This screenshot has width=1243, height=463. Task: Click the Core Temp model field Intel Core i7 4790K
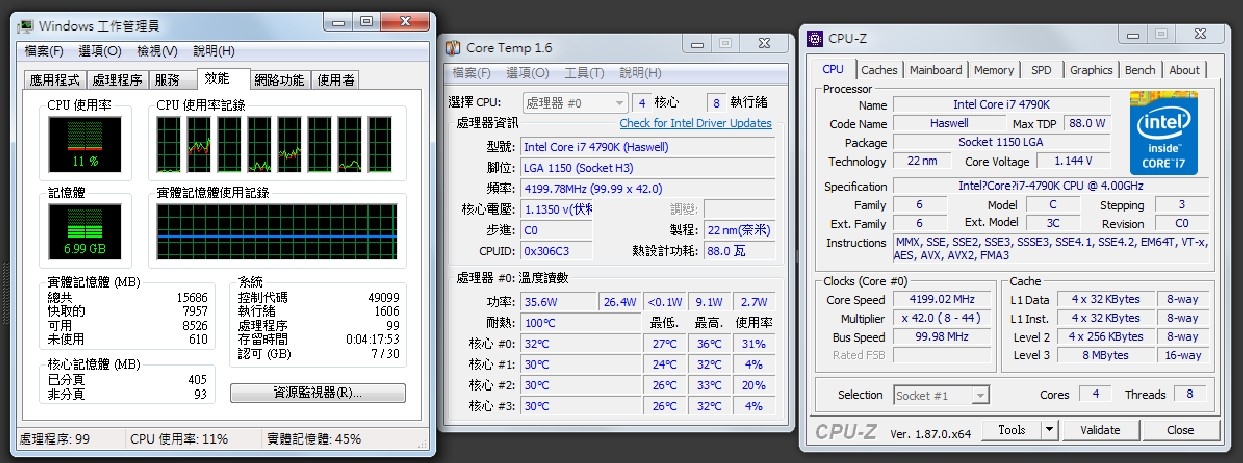coord(647,147)
